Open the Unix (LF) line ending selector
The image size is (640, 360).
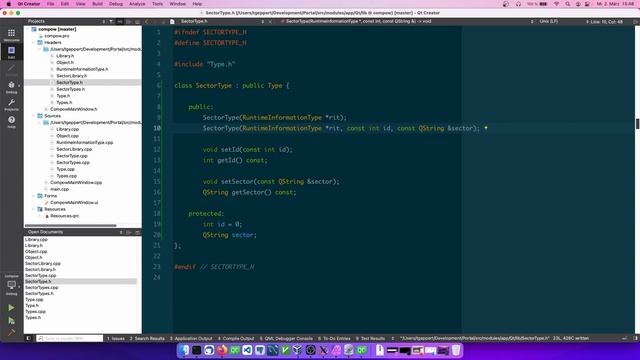(x=549, y=21)
